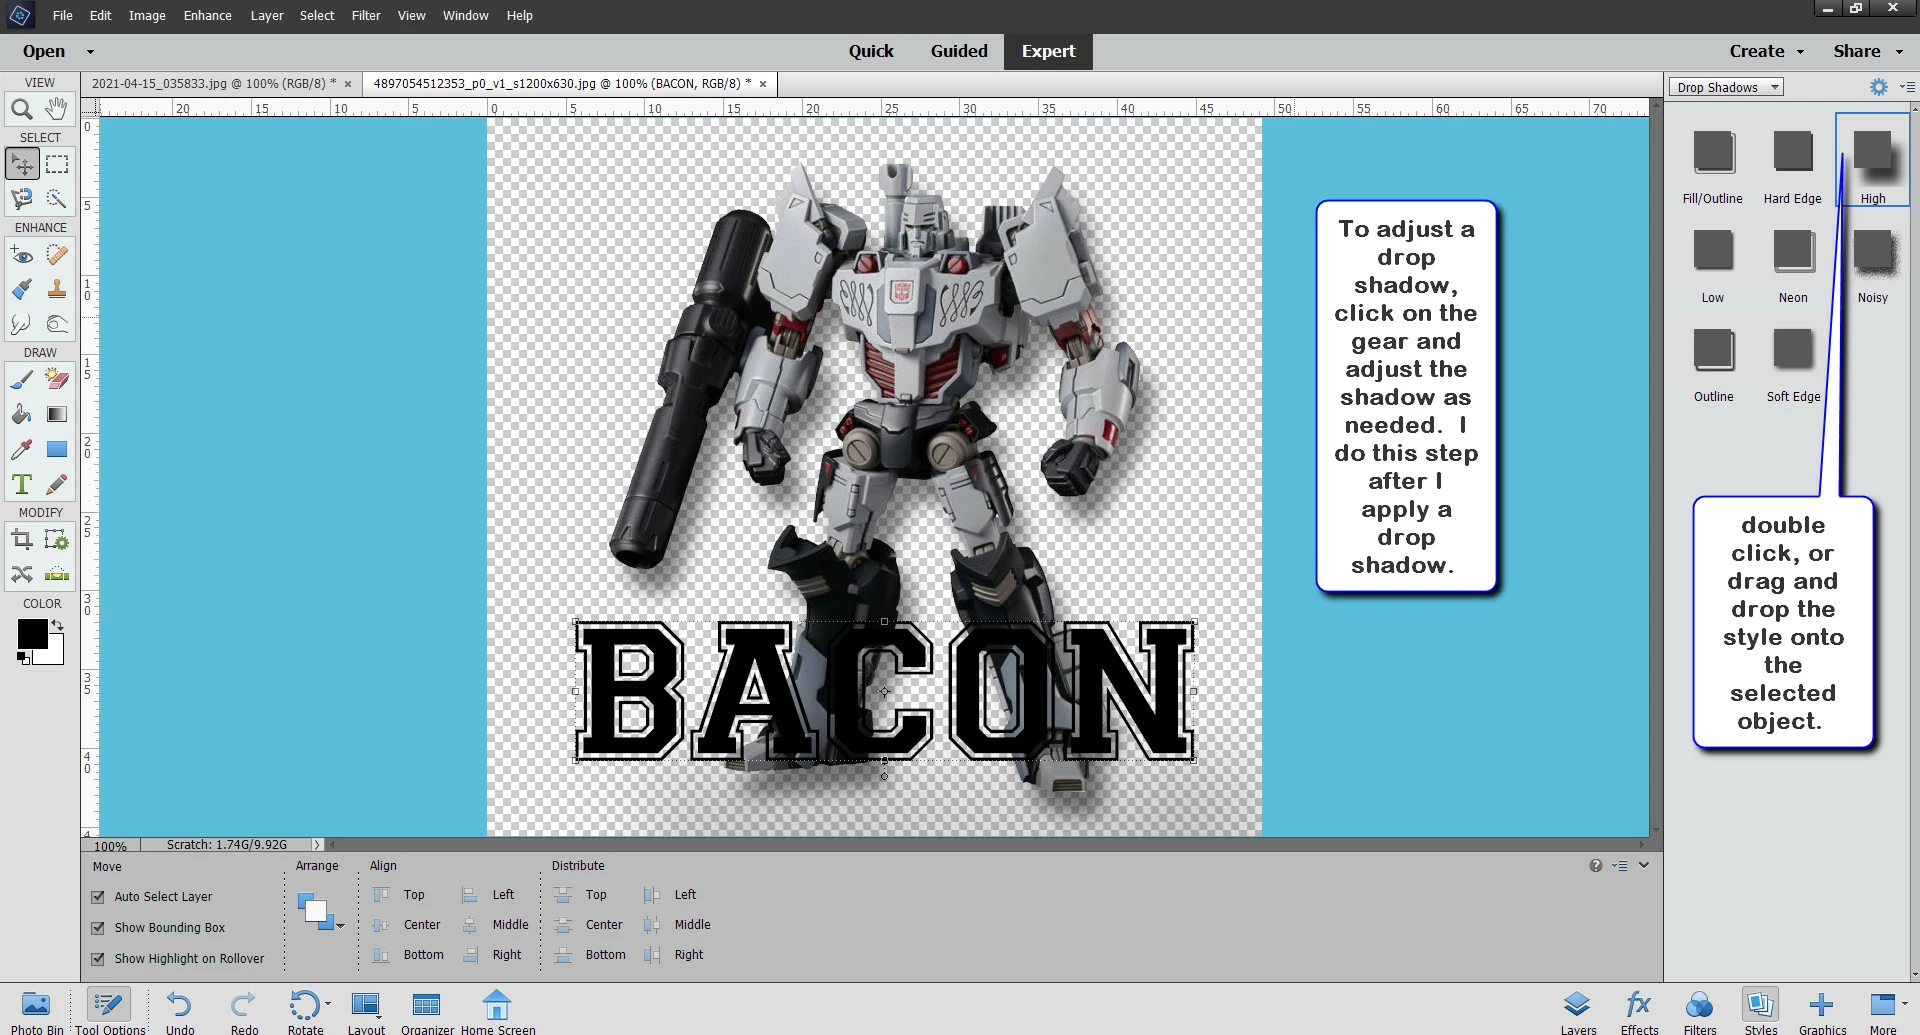Select the Spot Healing Brush tool
Image resolution: width=1920 pixels, height=1035 pixels.
(x=57, y=254)
